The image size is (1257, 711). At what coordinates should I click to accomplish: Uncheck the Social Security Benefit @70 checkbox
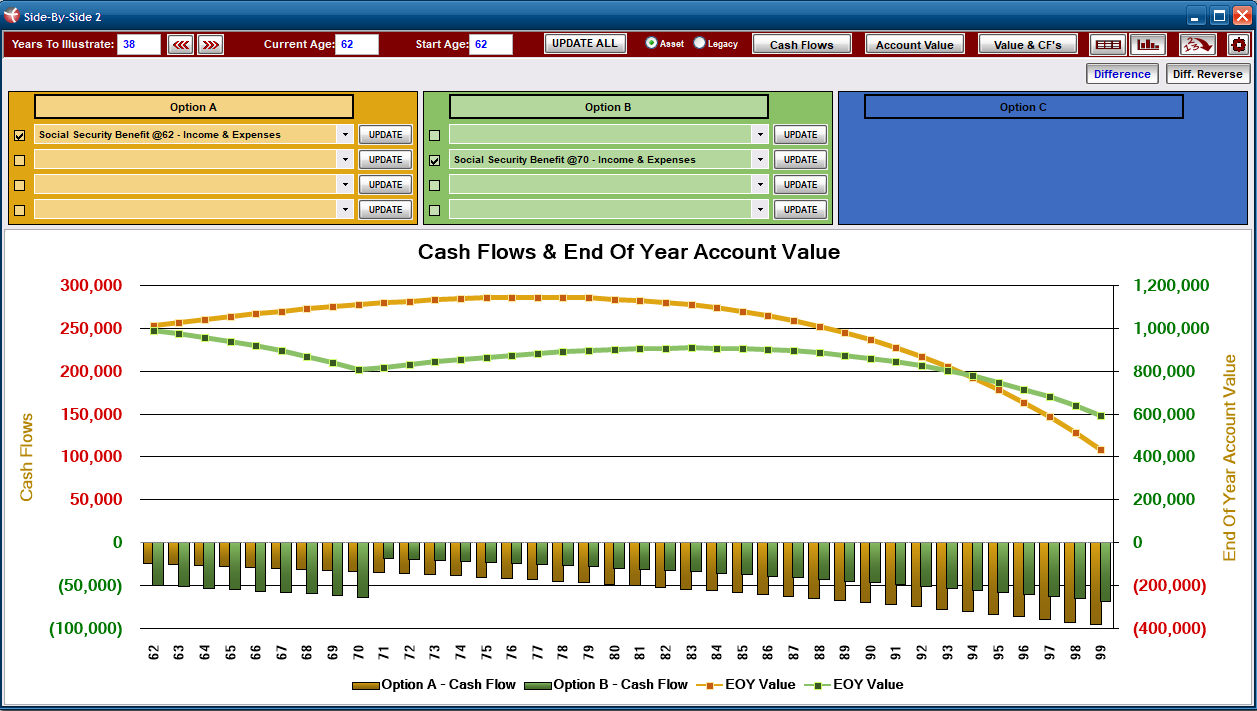pos(434,160)
